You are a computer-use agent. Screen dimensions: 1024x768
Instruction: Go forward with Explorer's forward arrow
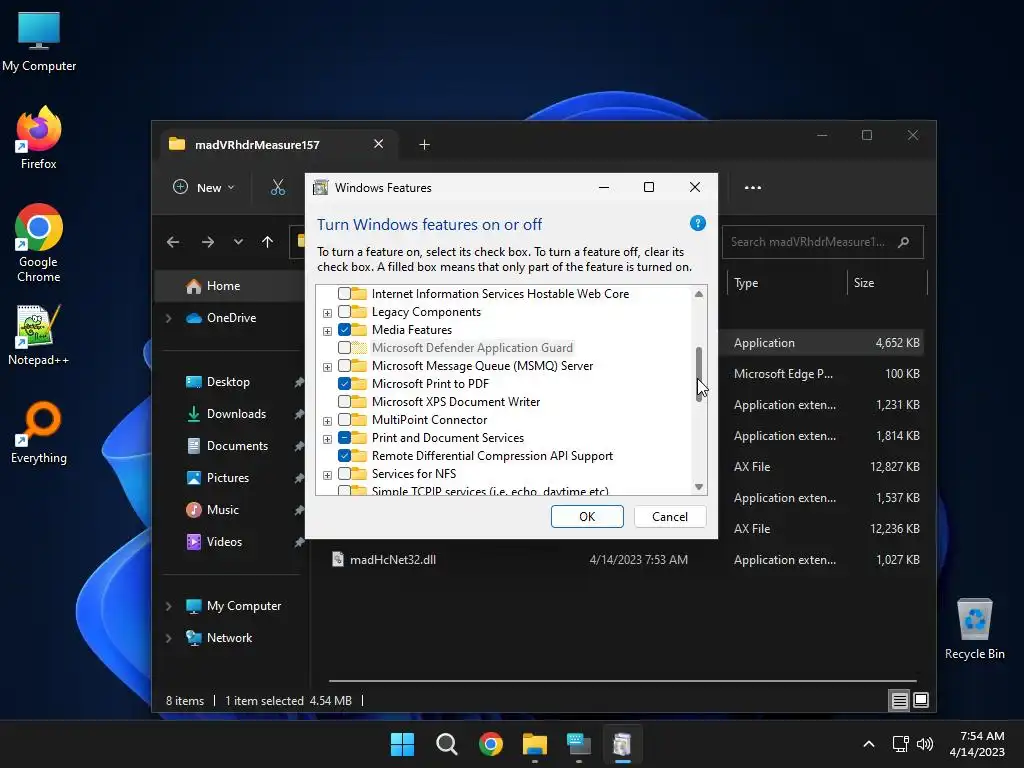[x=208, y=242]
